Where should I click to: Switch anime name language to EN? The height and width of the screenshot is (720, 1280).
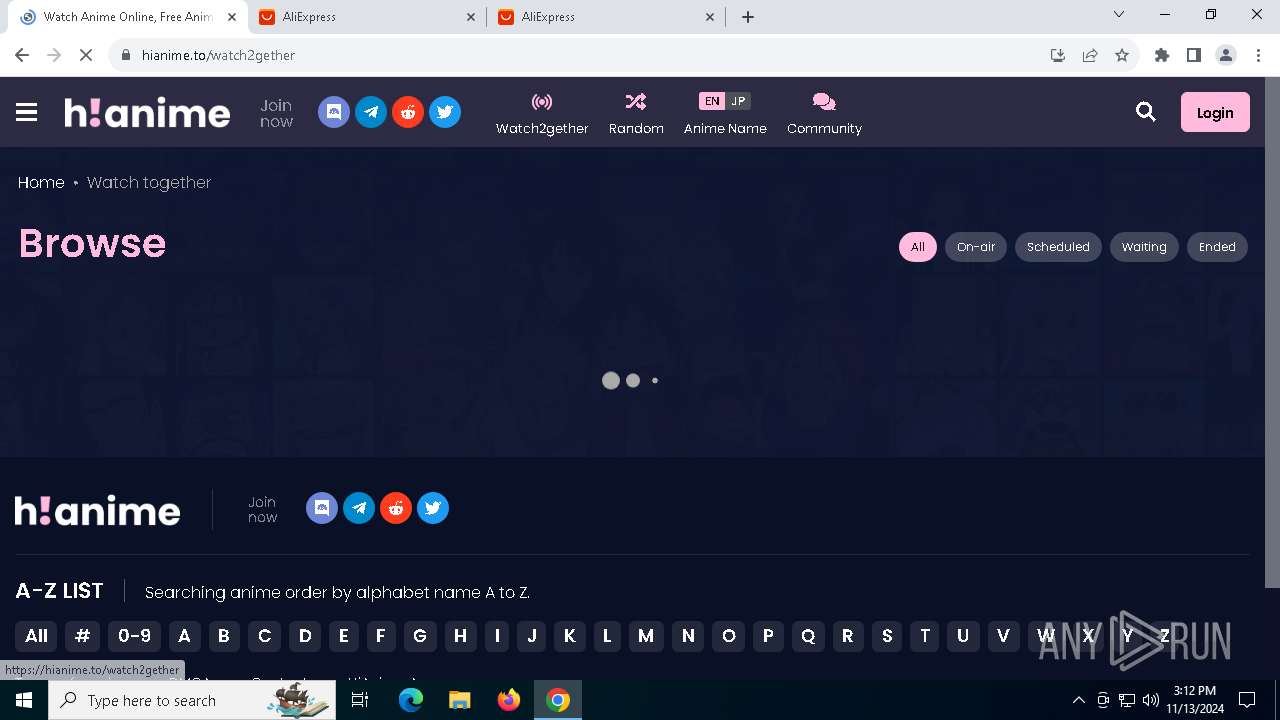click(x=711, y=101)
